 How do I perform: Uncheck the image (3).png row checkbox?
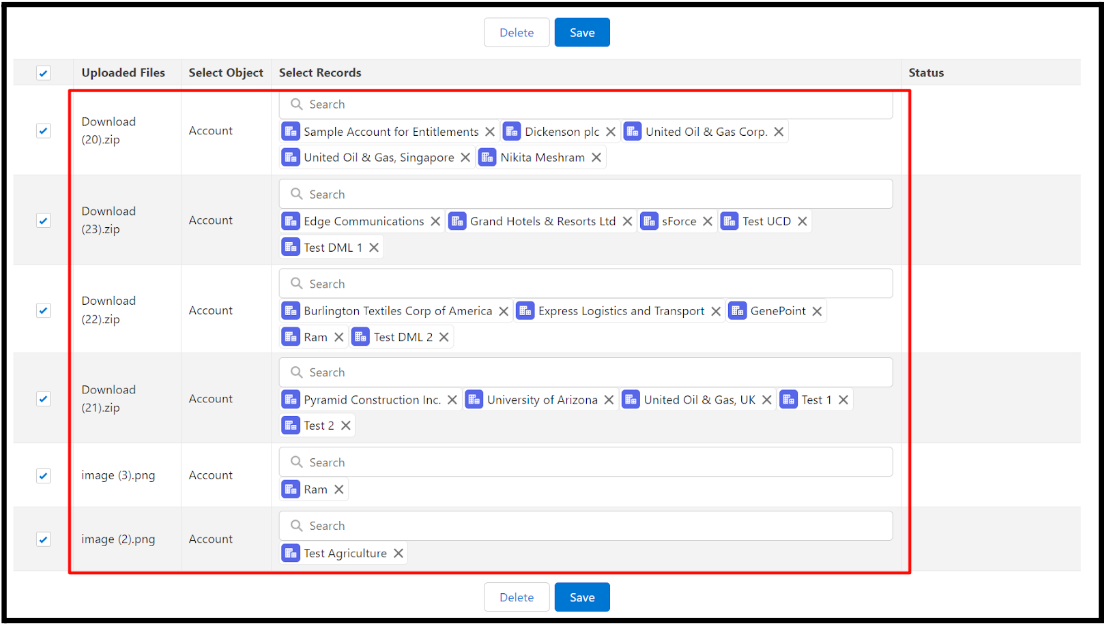[x=44, y=475]
